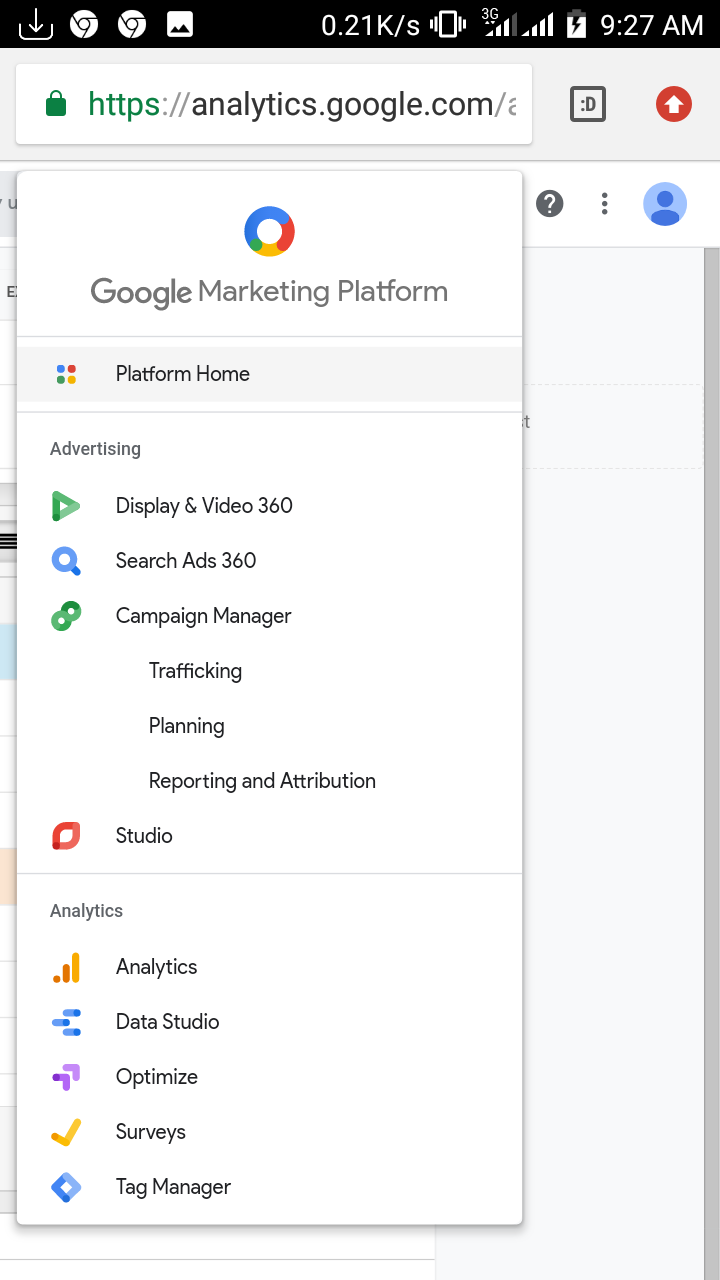Choose Search Ads 360 label

(186, 561)
